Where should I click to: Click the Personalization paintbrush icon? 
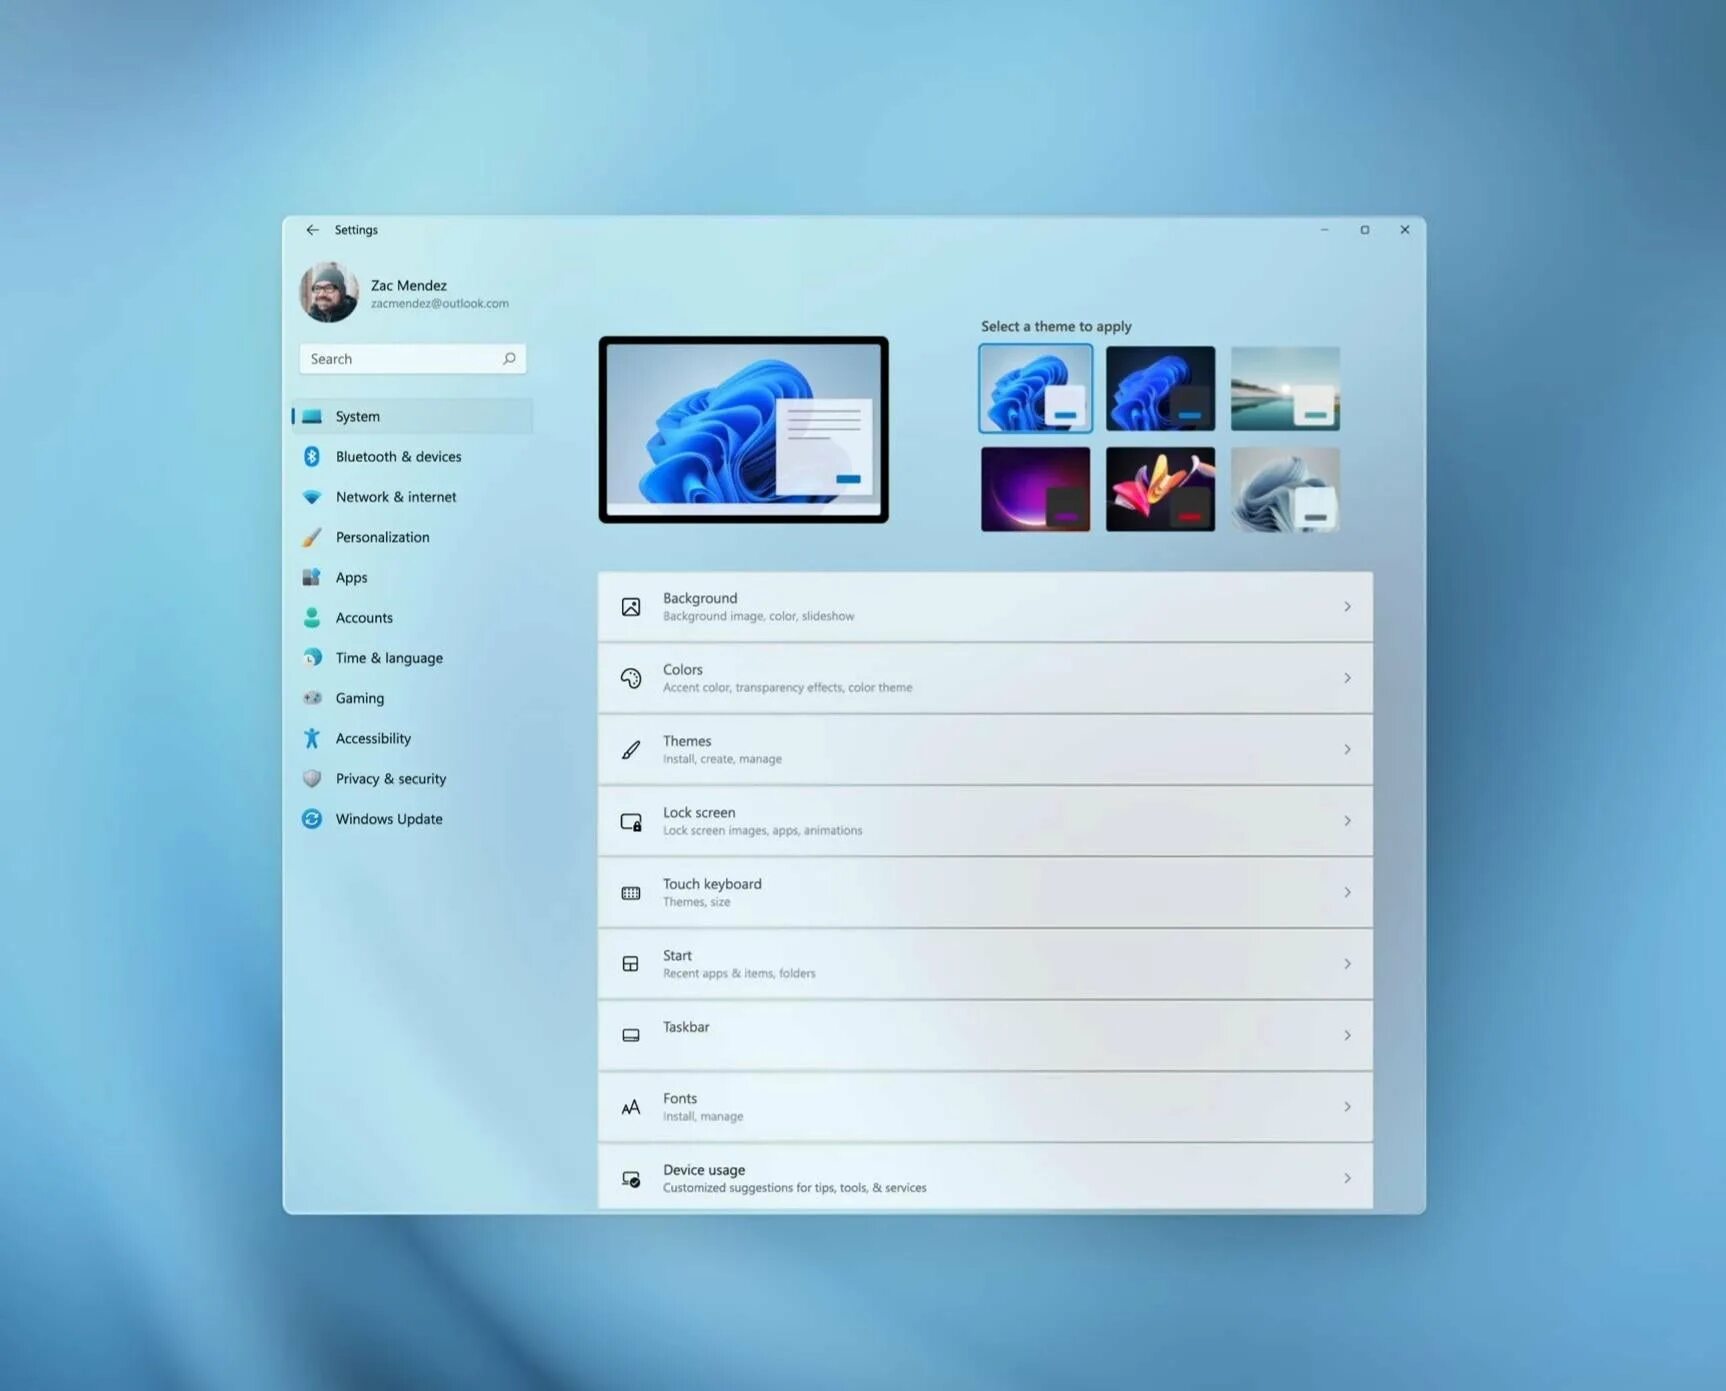click(312, 537)
